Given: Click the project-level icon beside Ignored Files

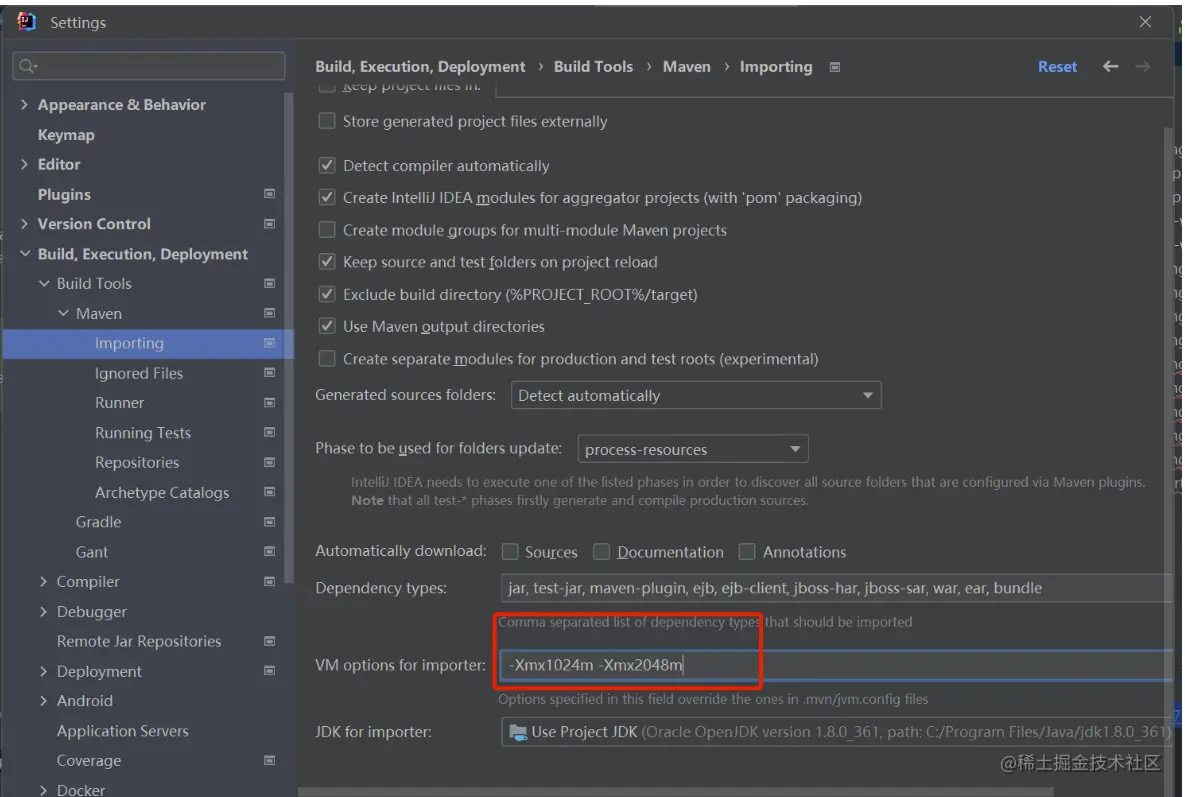Looking at the screenshot, I should (269, 372).
